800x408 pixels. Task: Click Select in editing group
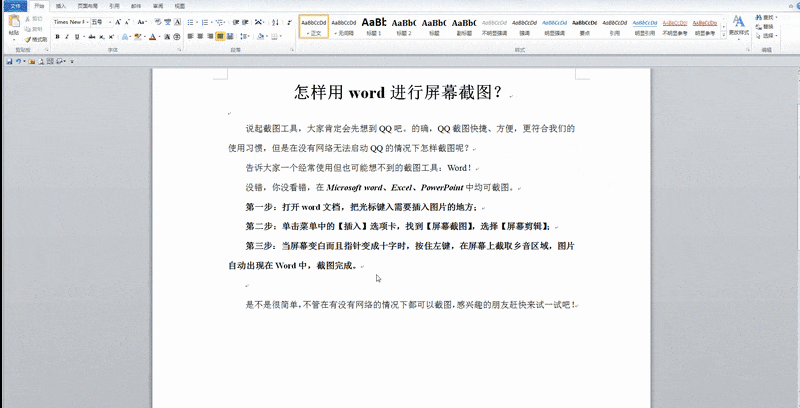point(766,36)
